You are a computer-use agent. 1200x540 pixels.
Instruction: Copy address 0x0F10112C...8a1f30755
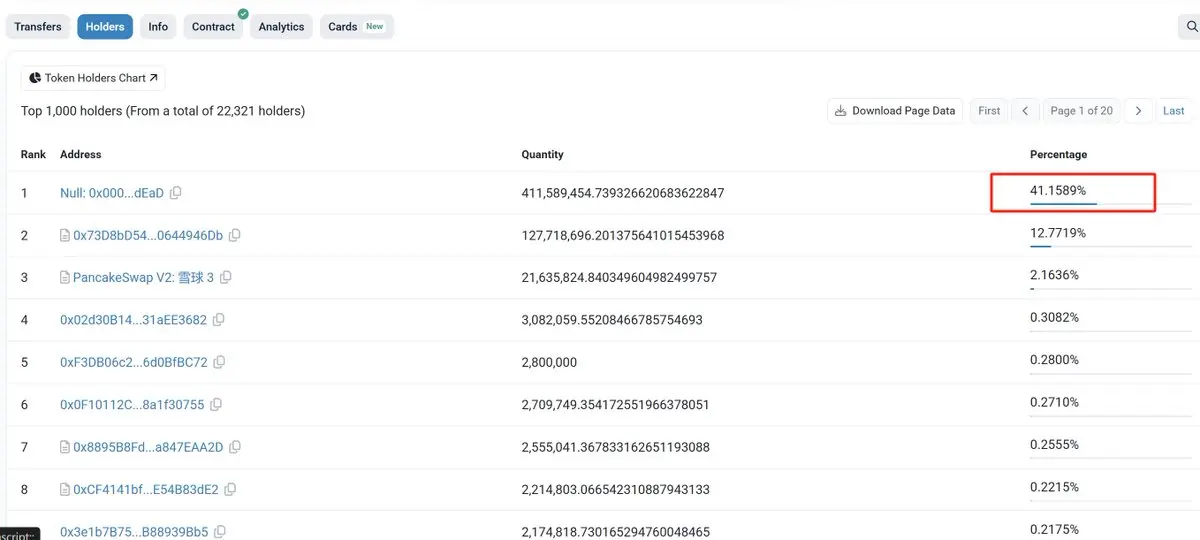click(x=216, y=405)
